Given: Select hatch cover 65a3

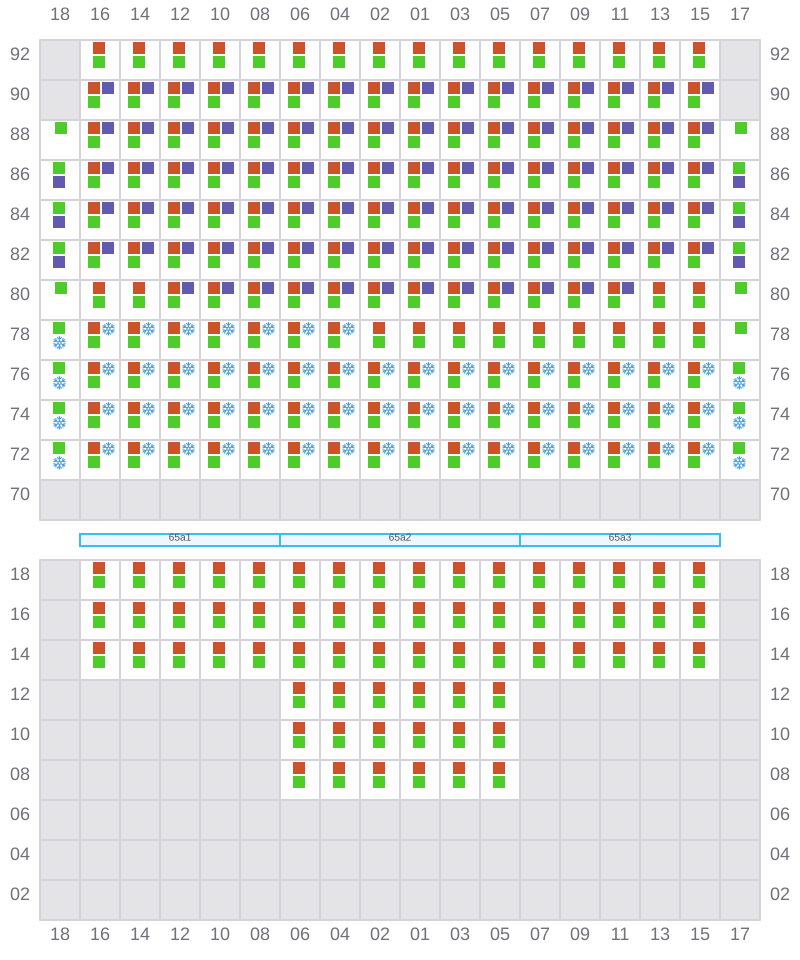Looking at the screenshot, I should click(620, 540).
